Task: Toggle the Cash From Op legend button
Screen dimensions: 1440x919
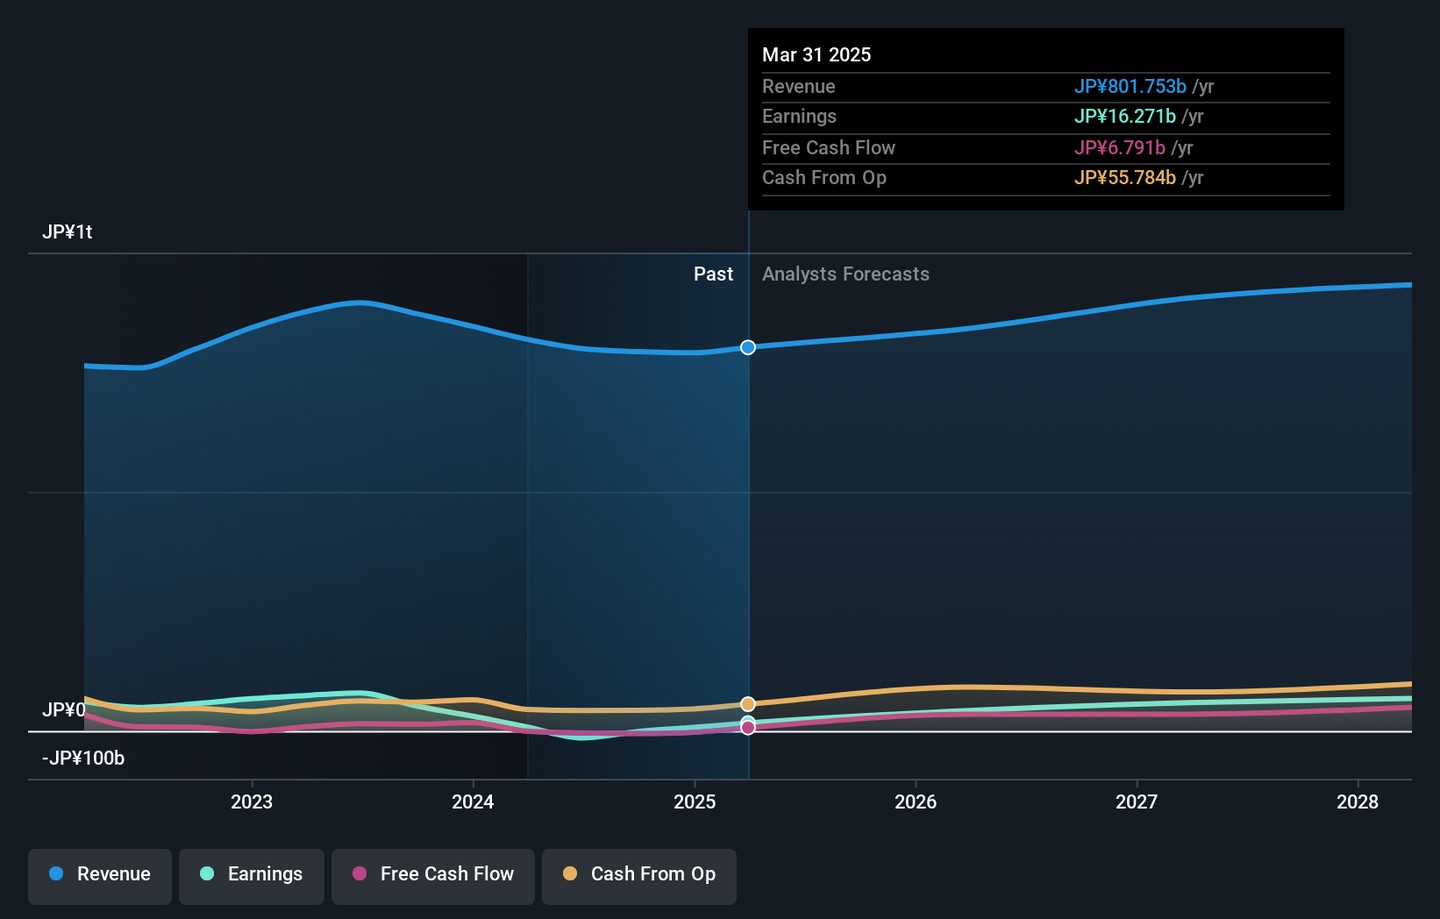Action: click(639, 876)
